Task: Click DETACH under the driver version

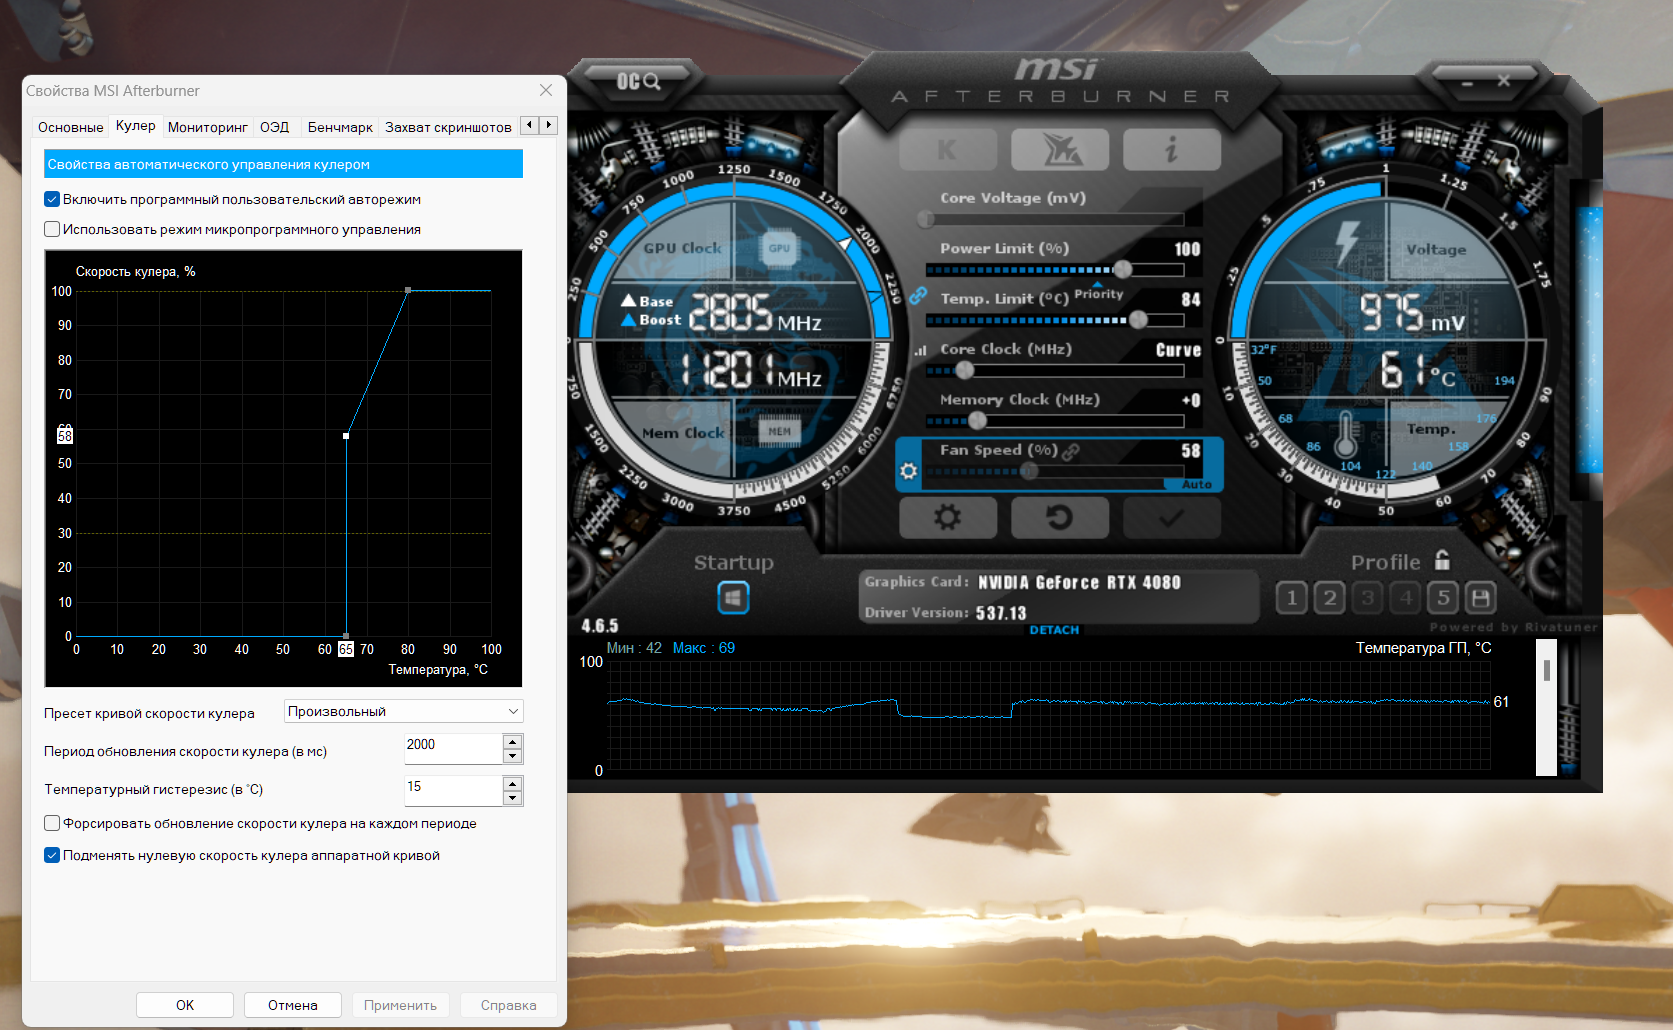Action: [1054, 630]
